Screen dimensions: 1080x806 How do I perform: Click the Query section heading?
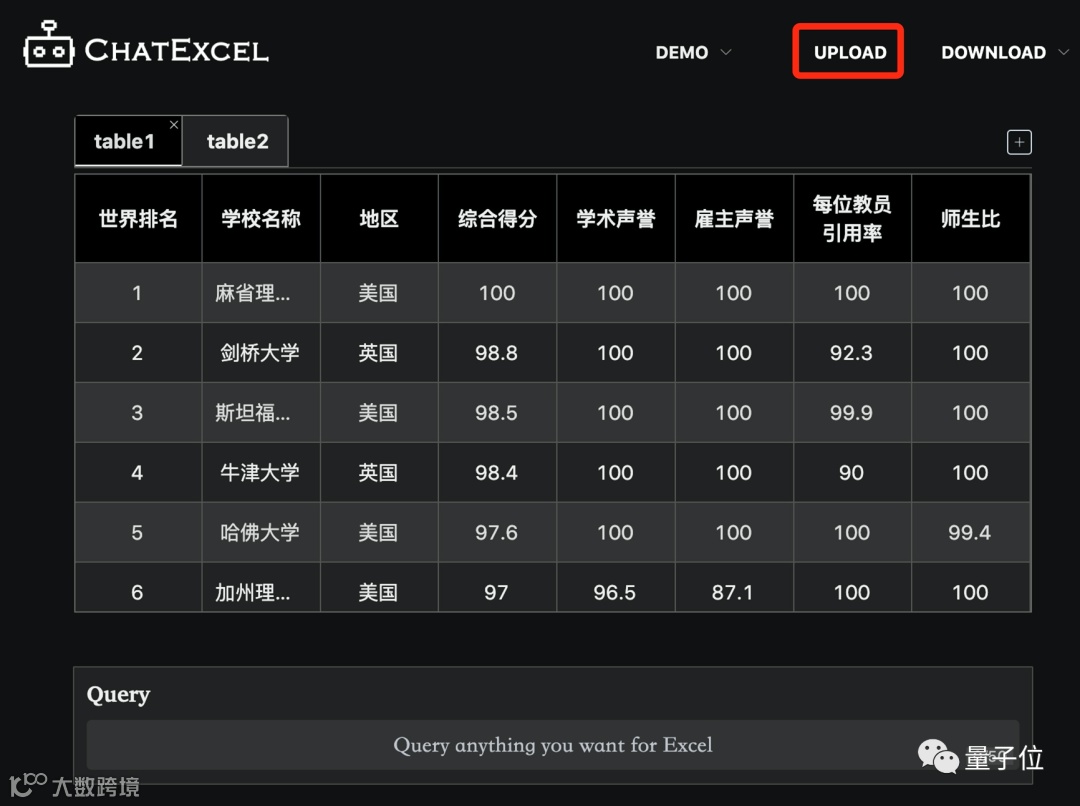[118, 694]
